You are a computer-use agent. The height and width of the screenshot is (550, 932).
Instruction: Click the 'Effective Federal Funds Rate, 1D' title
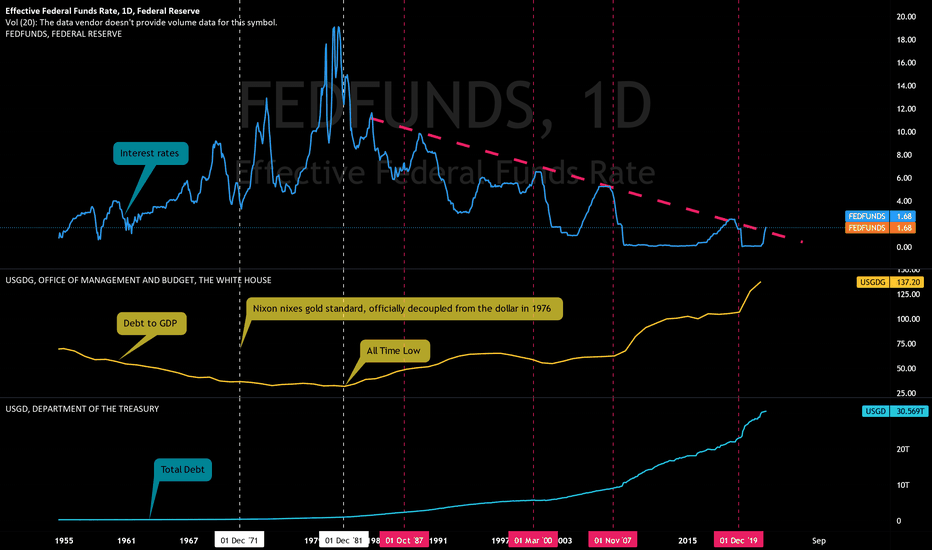point(102,11)
